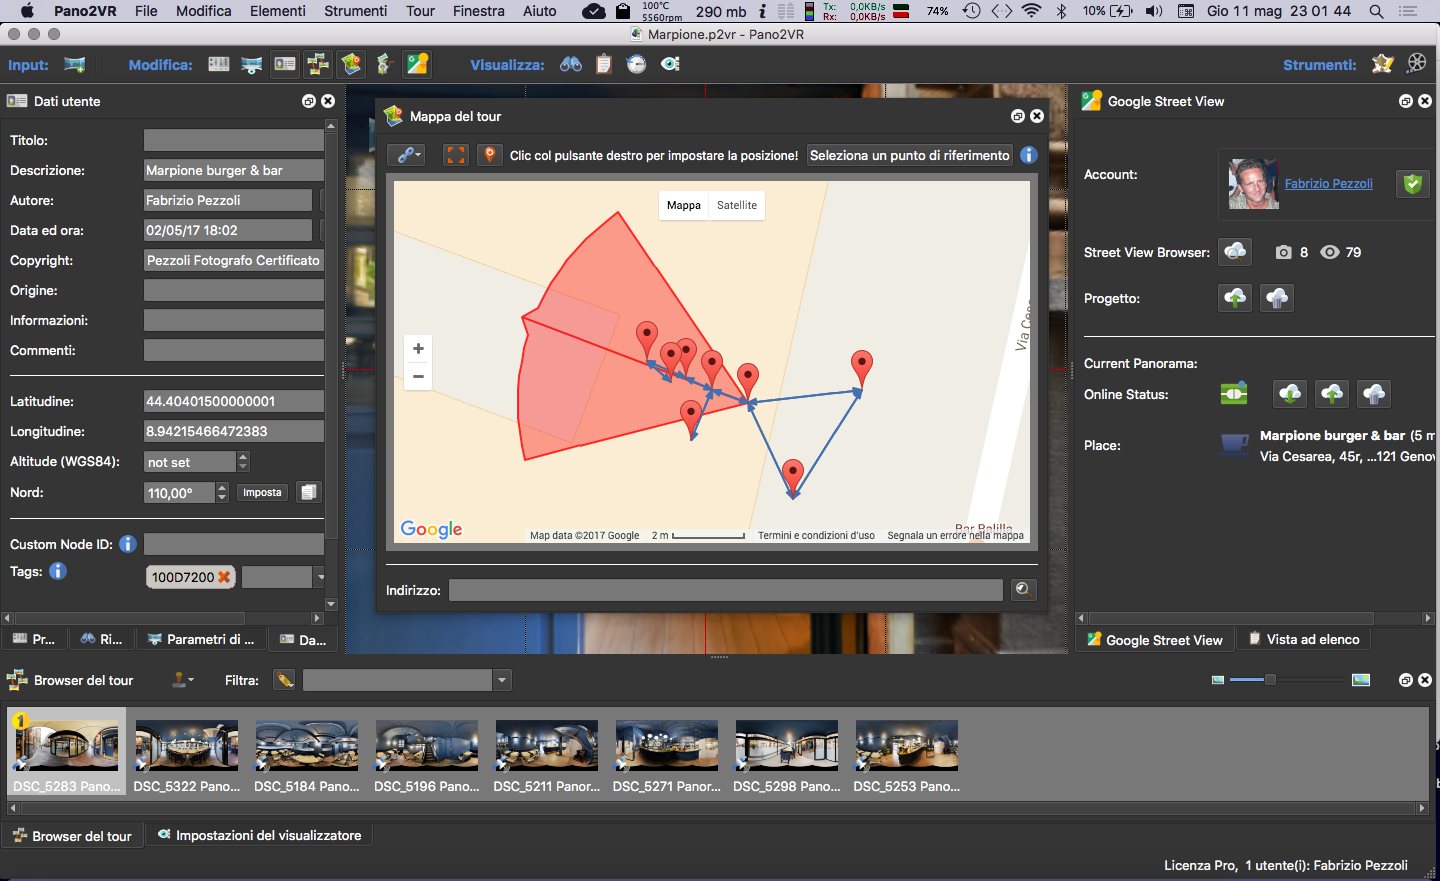This screenshot has width=1440, height=881.
Task: Click the filter pencil icon
Action: [x=285, y=680]
